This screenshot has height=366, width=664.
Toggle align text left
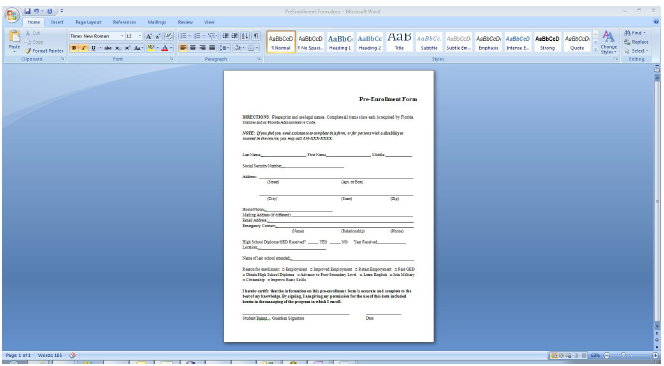point(183,48)
